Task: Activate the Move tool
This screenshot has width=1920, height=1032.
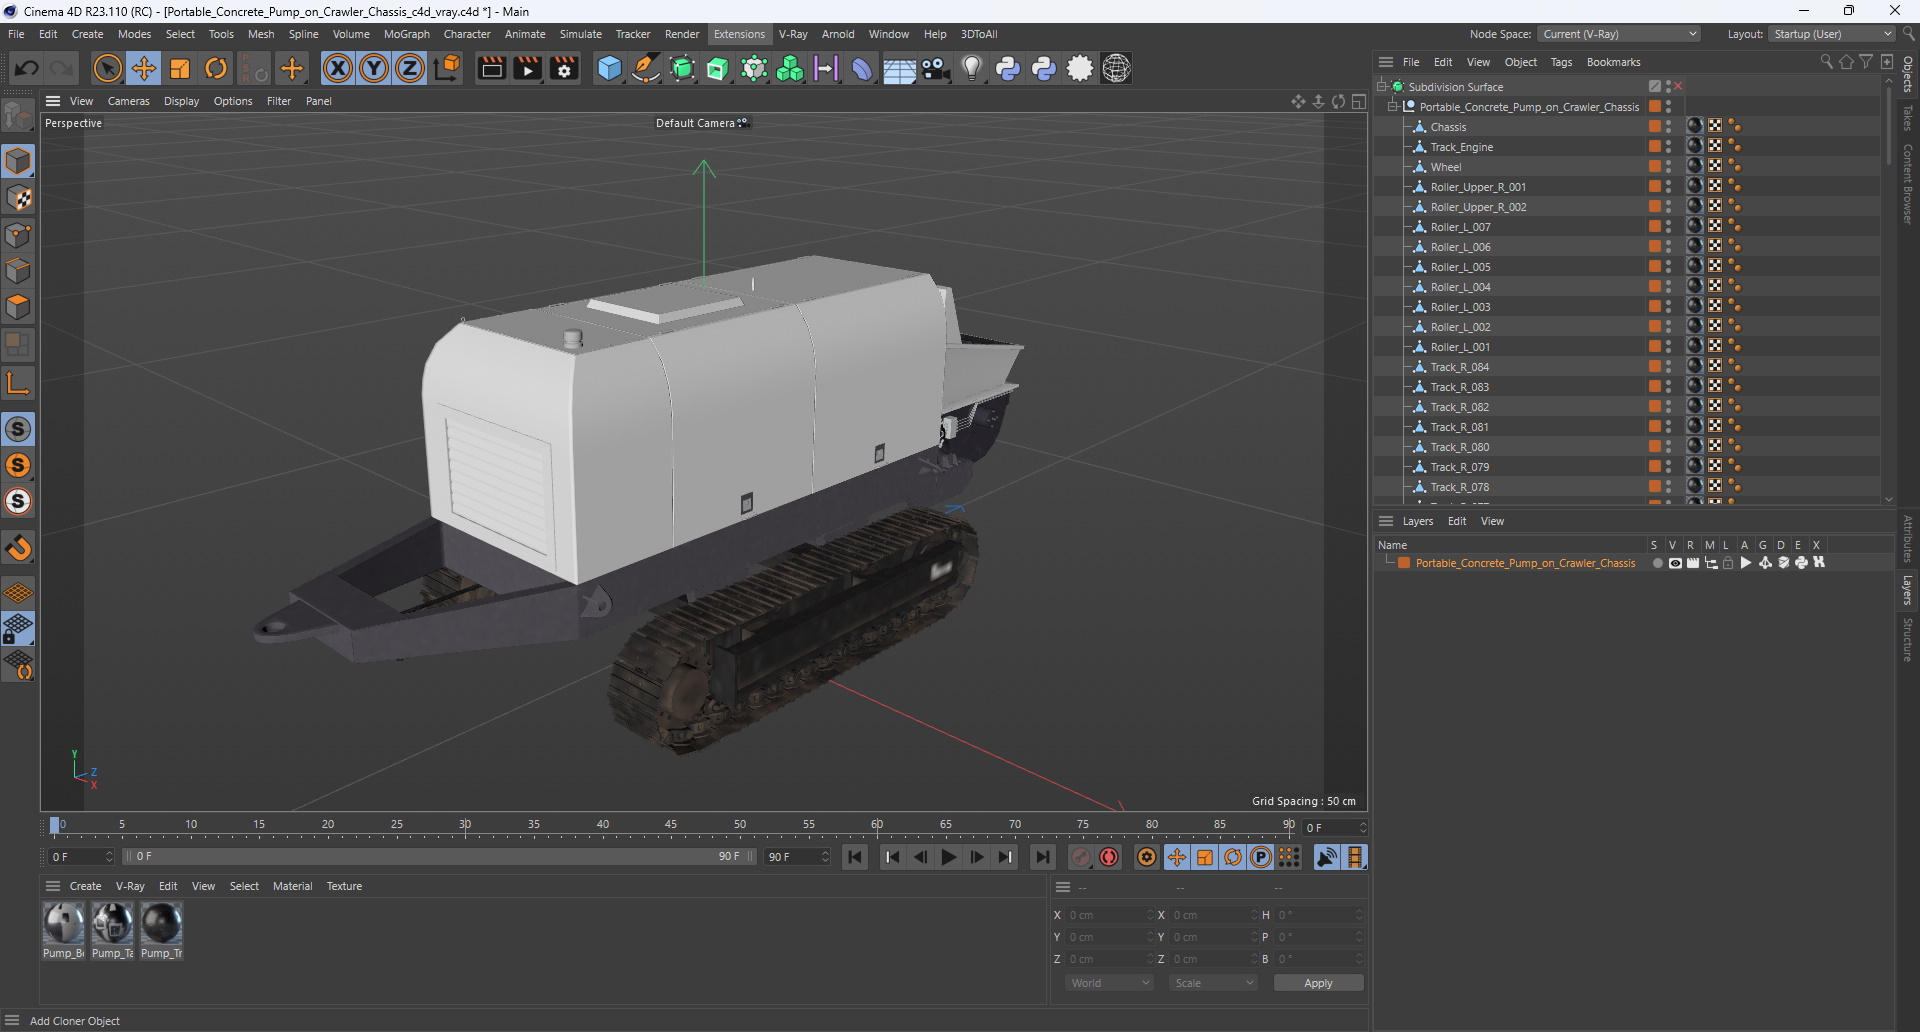Action: [x=144, y=68]
